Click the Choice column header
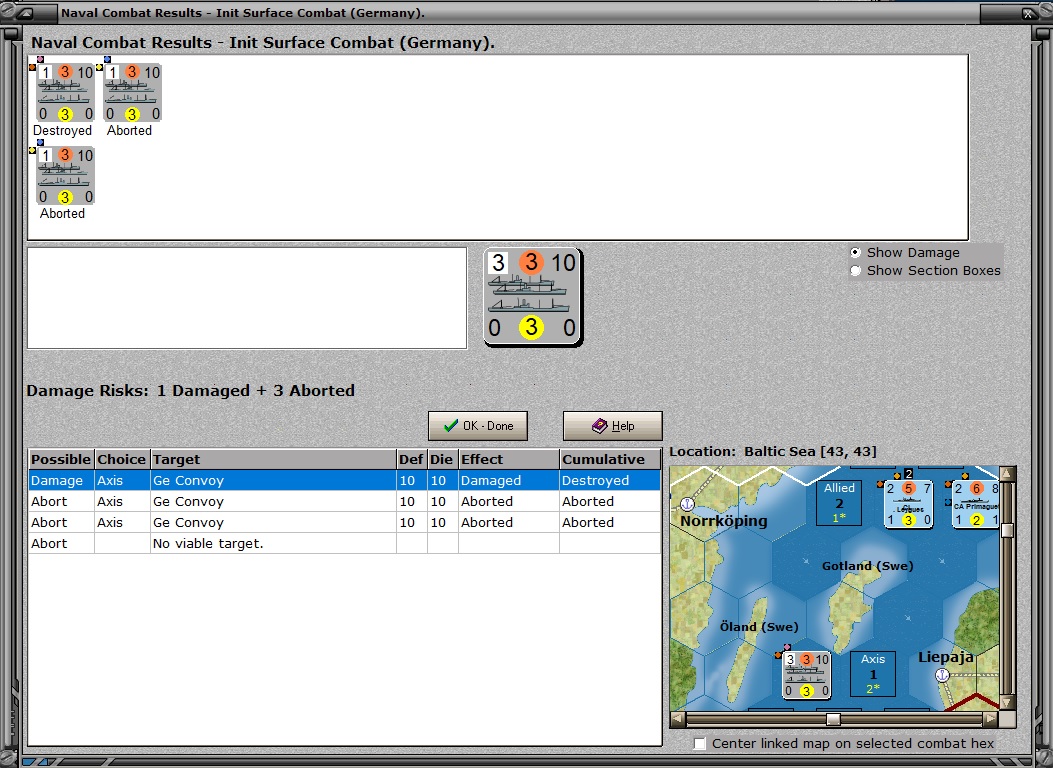 point(122,459)
